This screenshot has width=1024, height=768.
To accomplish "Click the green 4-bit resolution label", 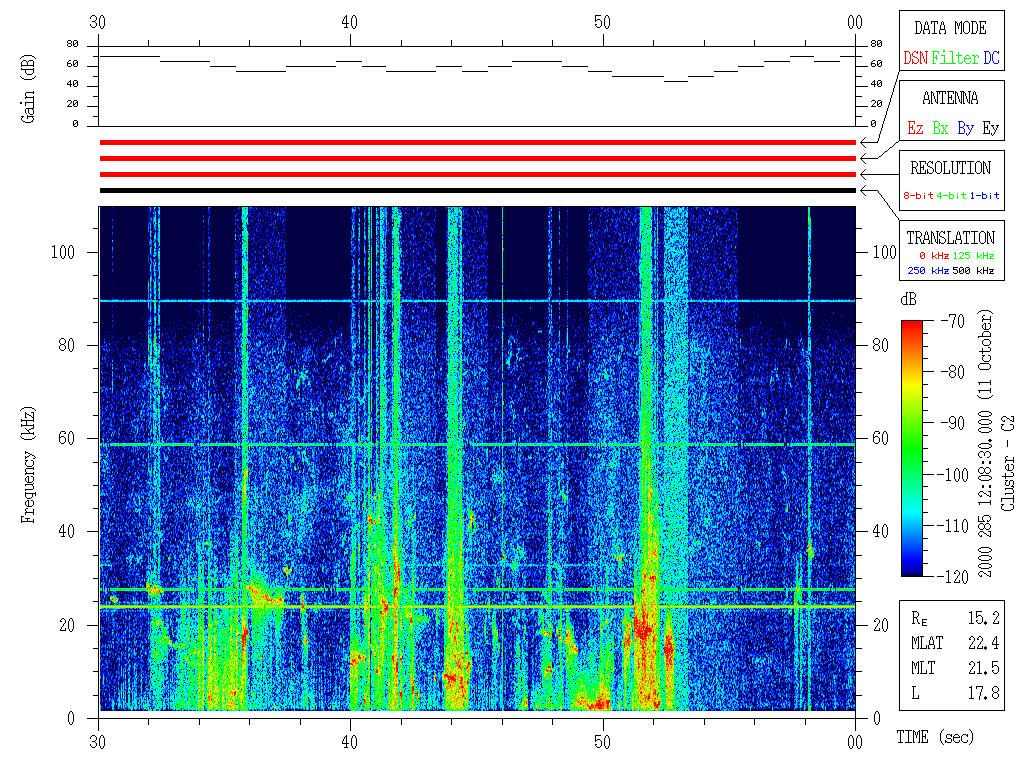I will [951, 196].
